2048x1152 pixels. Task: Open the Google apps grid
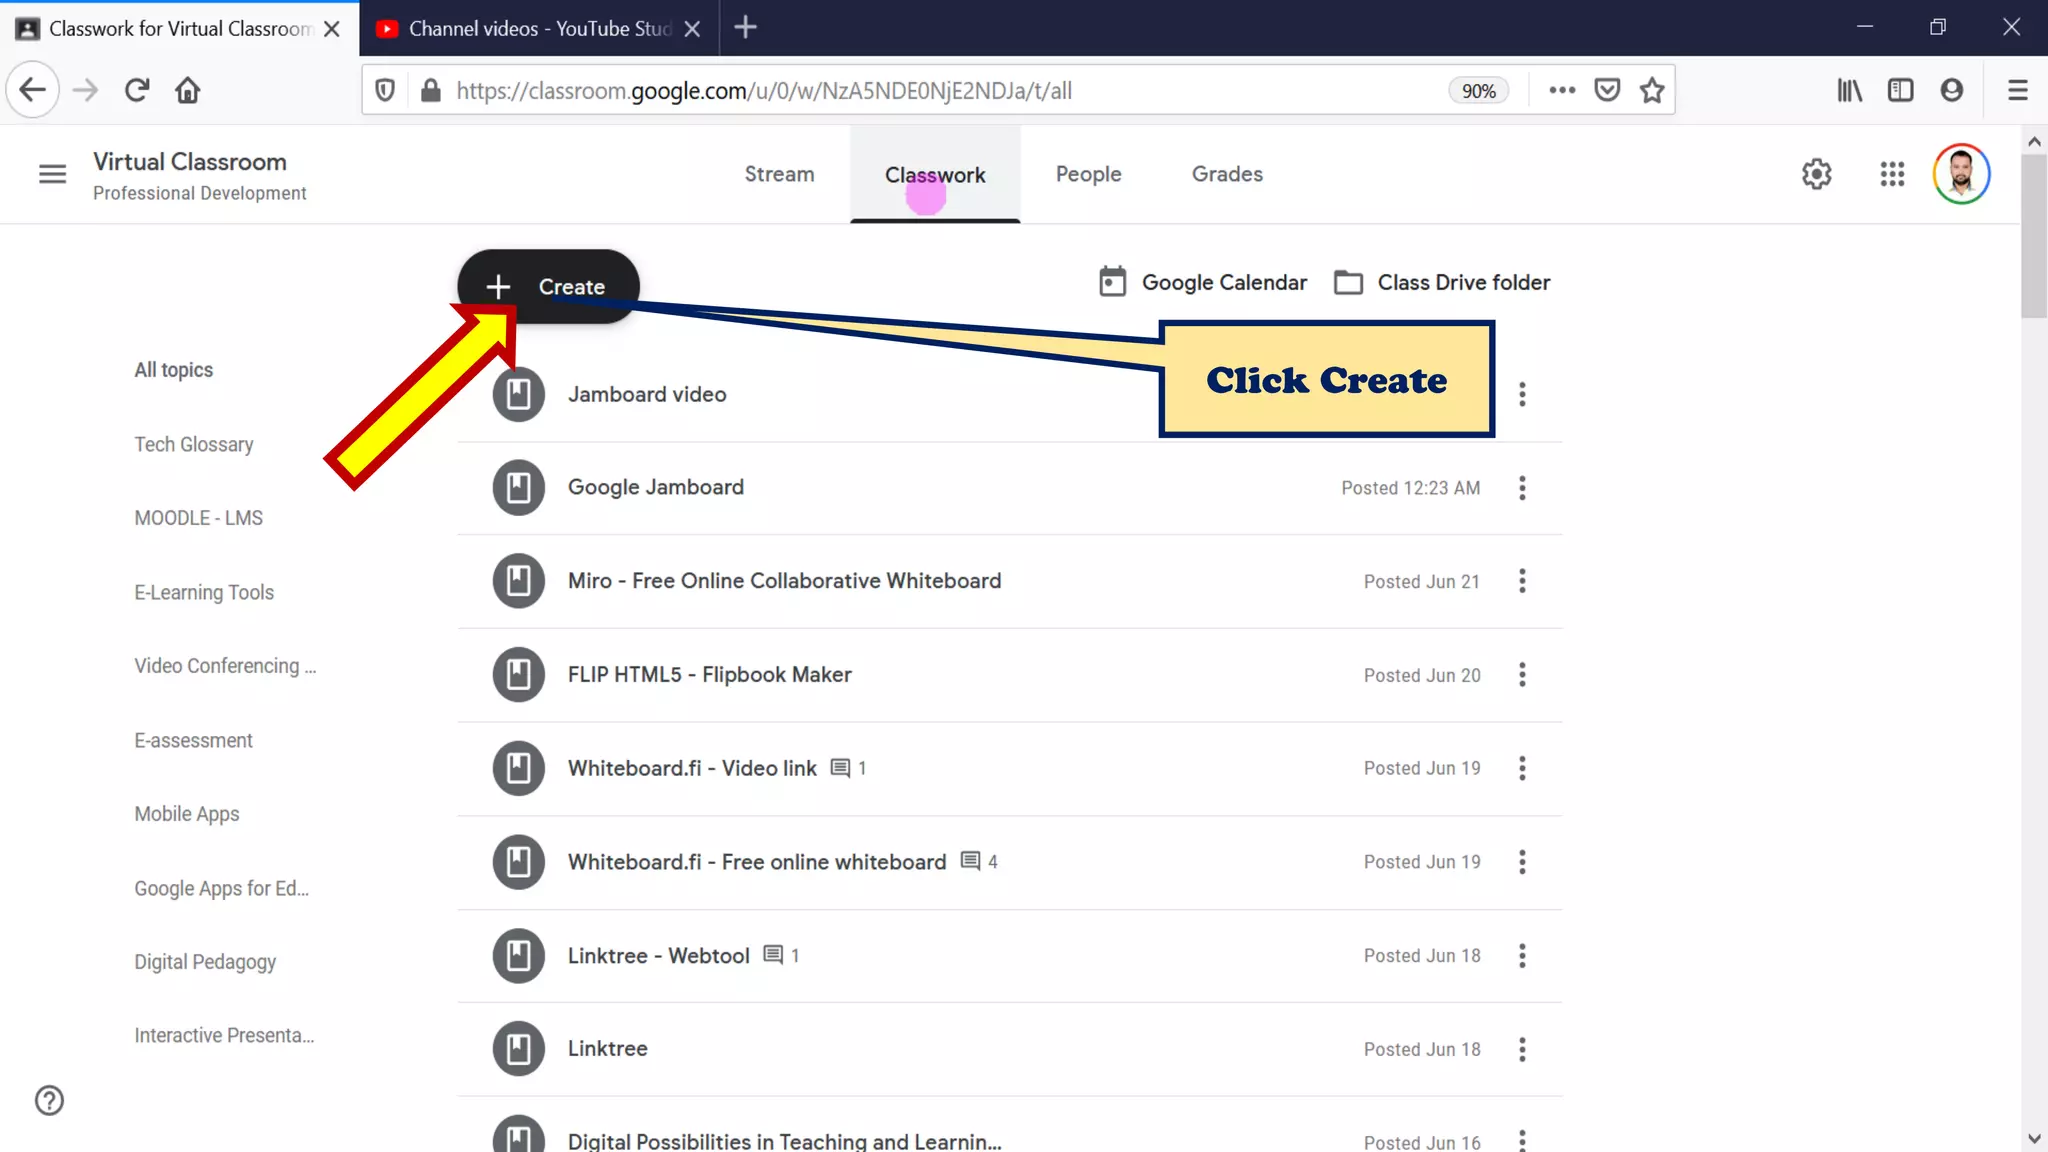pyautogui.click(x=1892, y=174)
